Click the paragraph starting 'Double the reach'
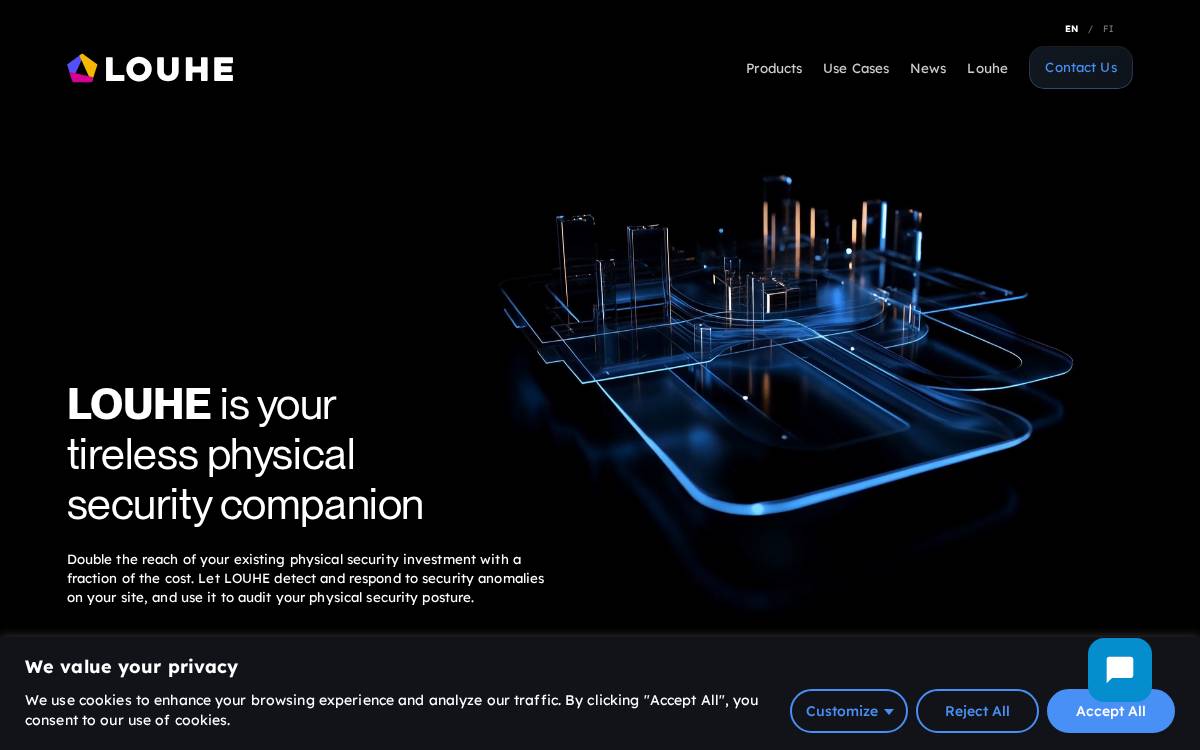The image size is (1200, 750). point(306,578)
